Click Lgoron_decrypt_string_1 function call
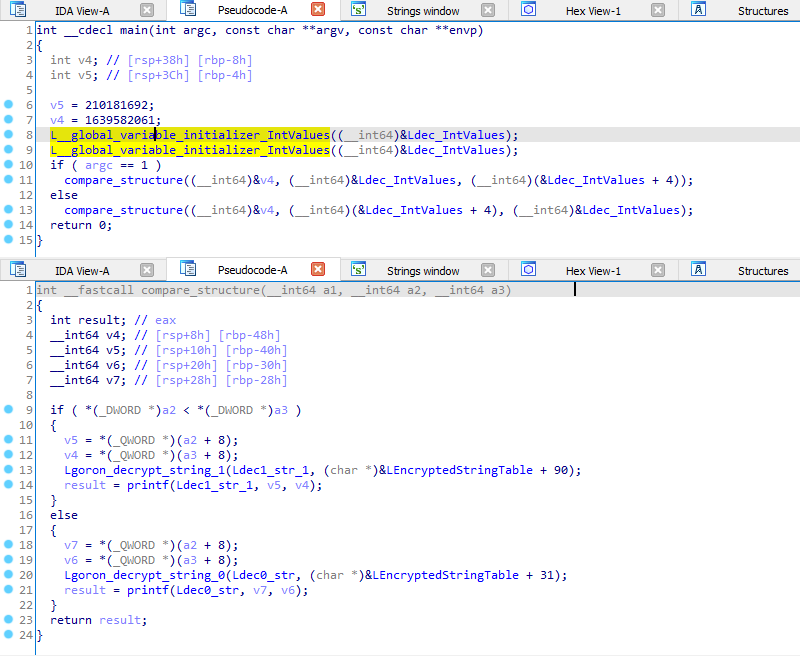 [x=145, y=470]
